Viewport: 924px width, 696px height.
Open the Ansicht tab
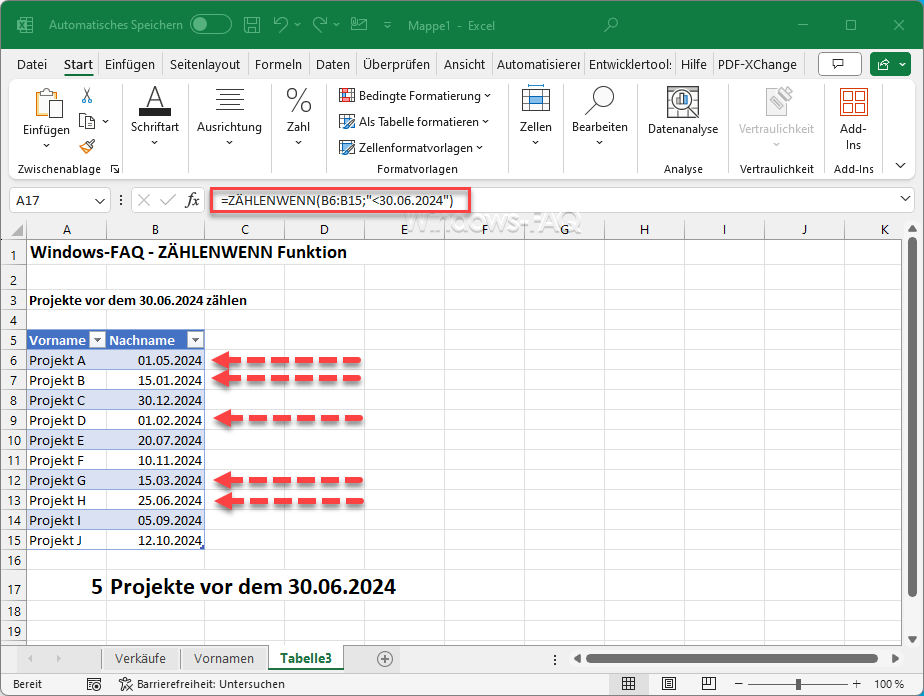point(464,64)
